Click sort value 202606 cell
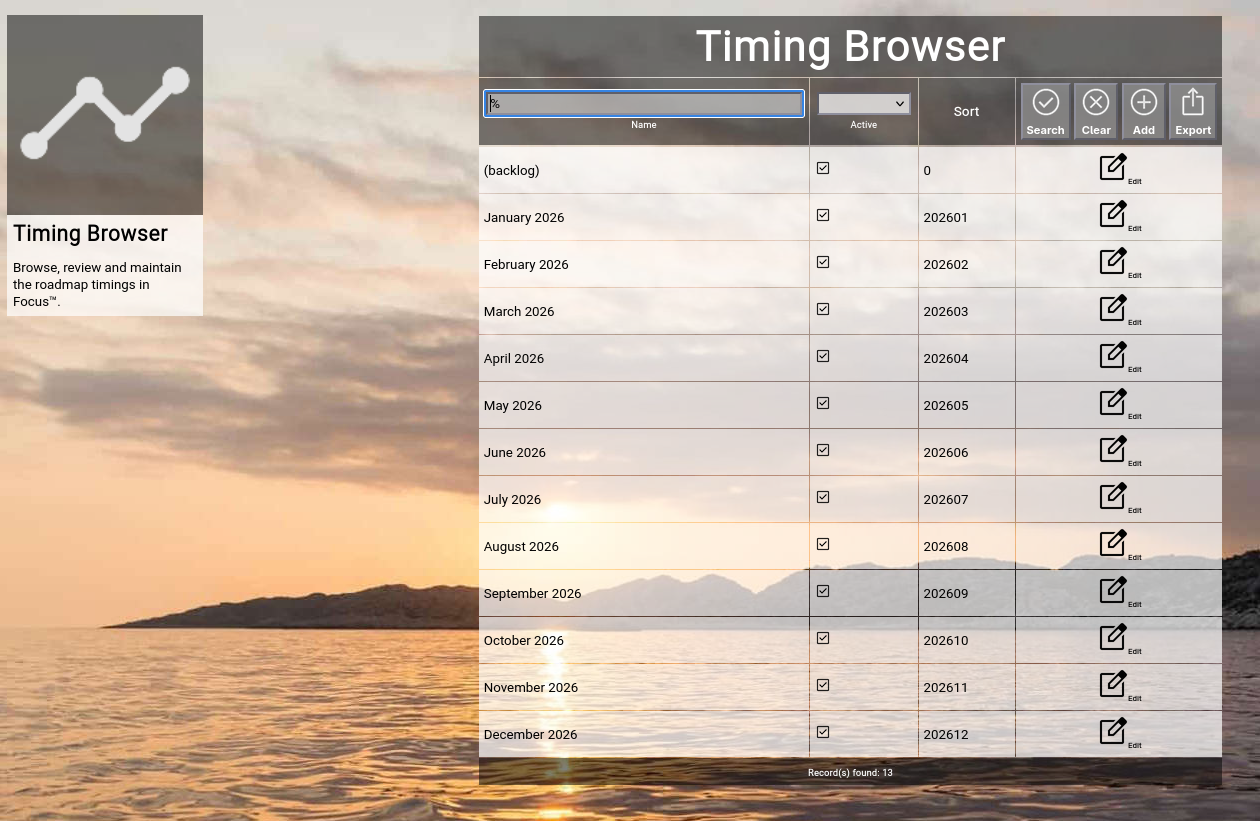This screenshot has height=821, width=1260. click(946, 453)
